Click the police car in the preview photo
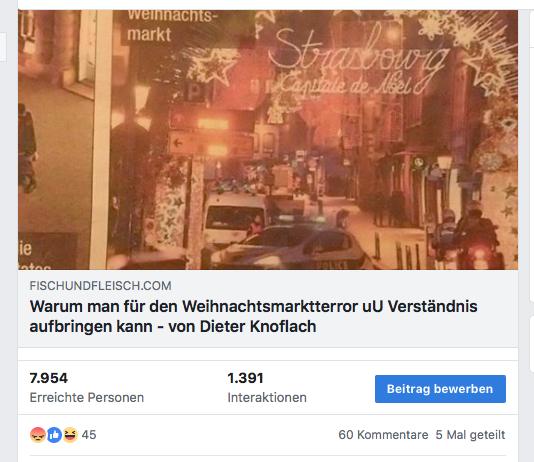The width and height of the screenshot is (534, 462). coord(289,247)
